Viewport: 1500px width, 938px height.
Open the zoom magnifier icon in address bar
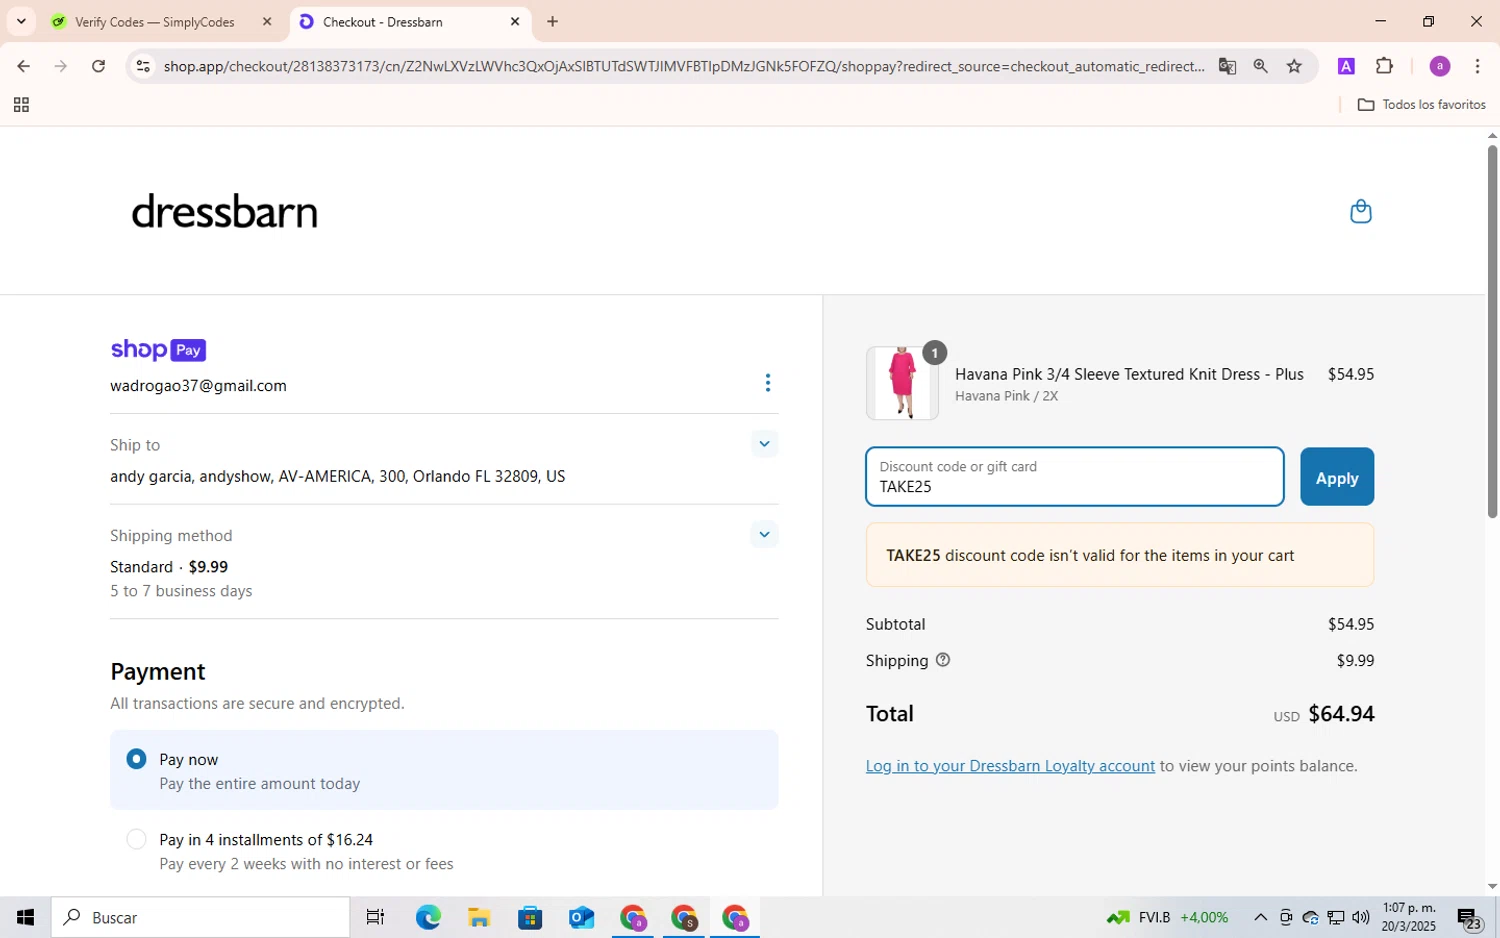(x=1260, y=66)
